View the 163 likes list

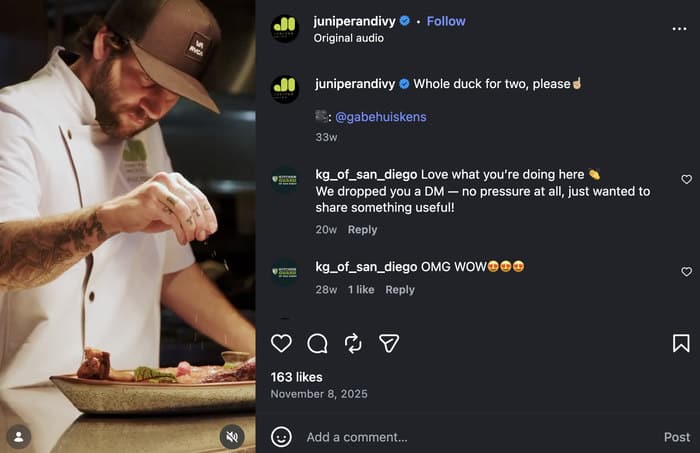click(296, 377)
